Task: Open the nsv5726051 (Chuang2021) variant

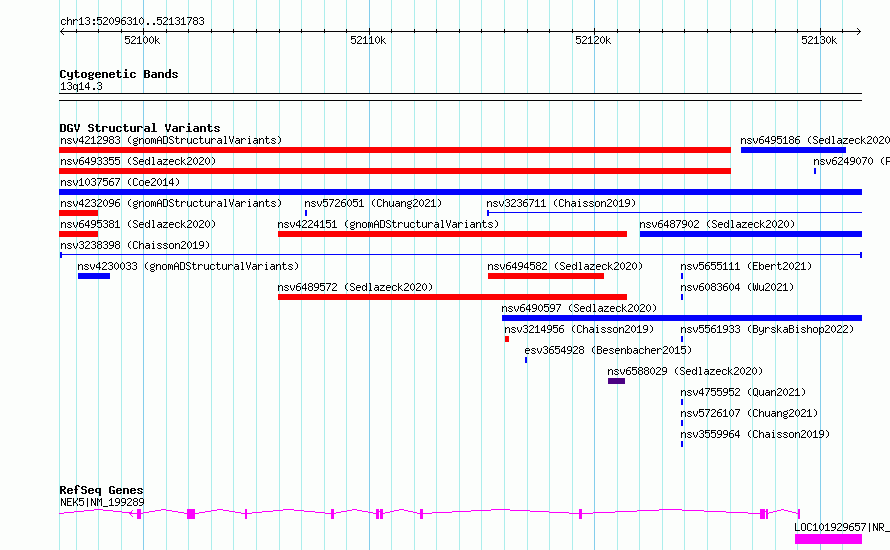Action: coord(373,203)
